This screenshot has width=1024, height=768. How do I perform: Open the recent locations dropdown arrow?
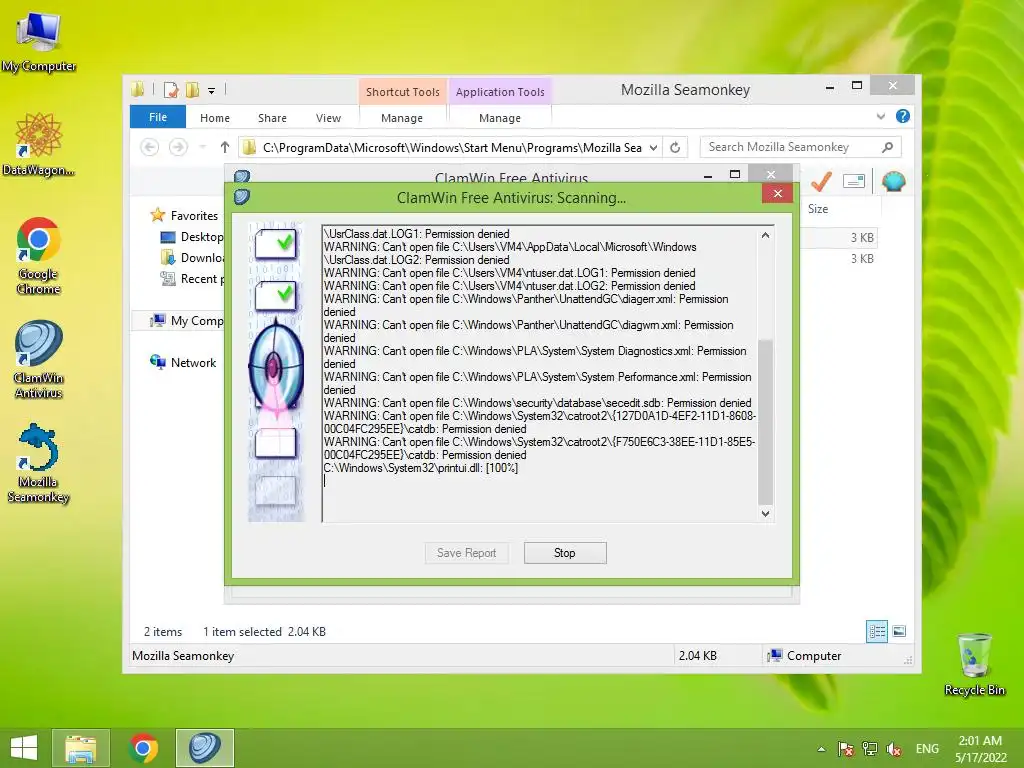(202, 148)
